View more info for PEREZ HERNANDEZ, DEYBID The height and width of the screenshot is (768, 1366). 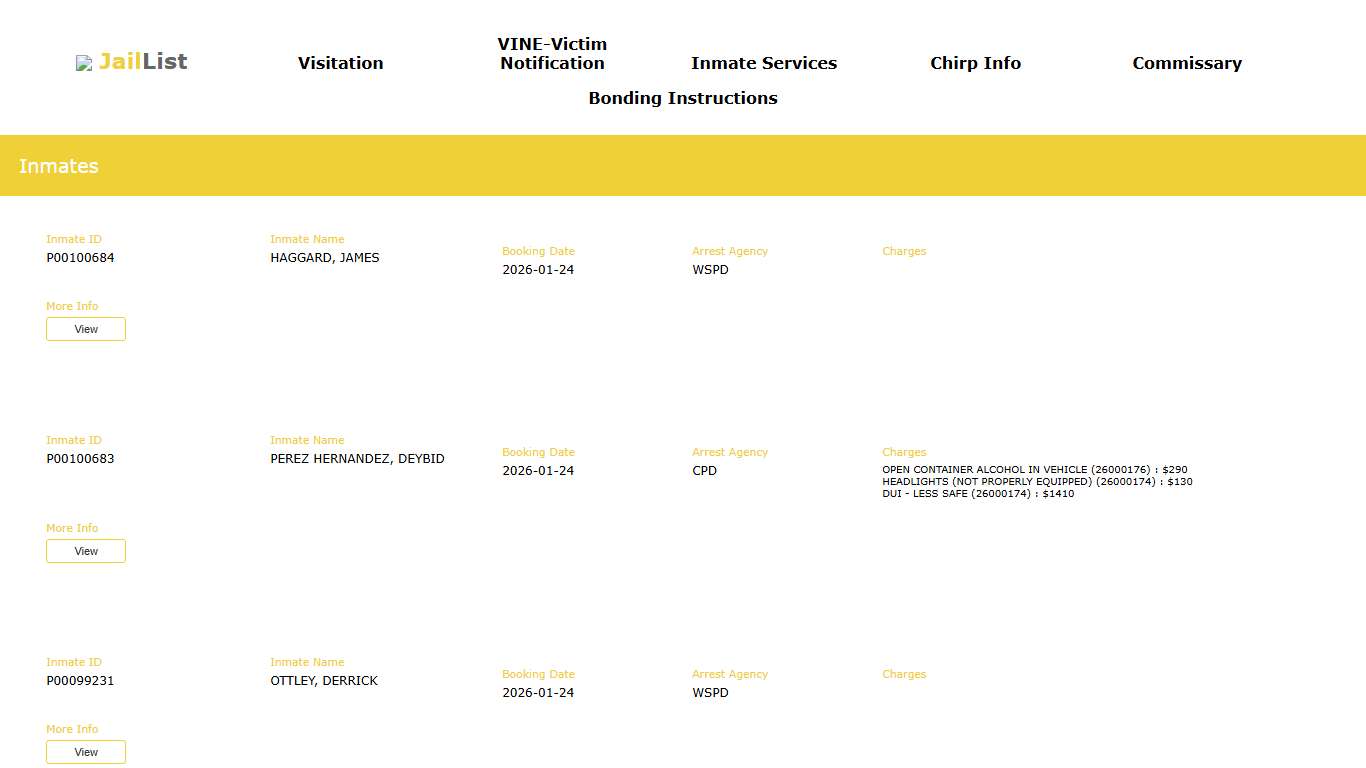86,551
